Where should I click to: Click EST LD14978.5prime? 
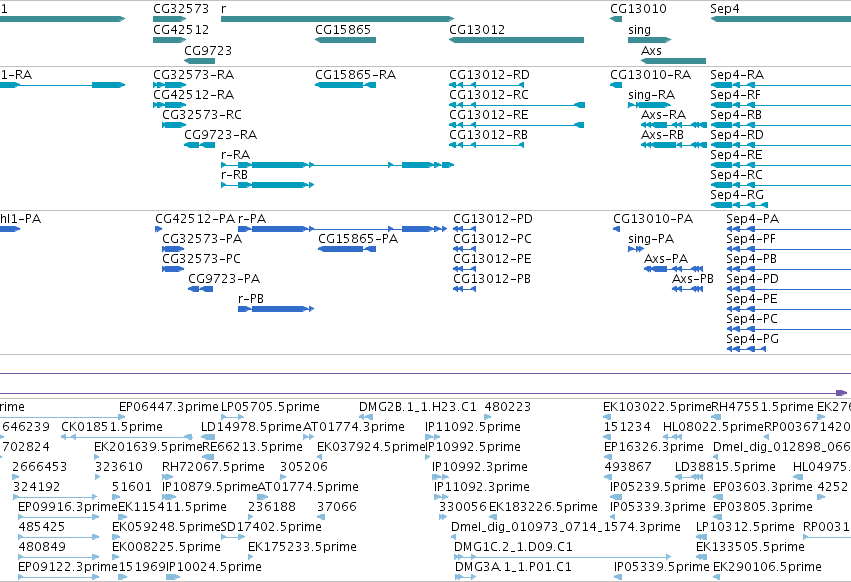click(251, 427)
